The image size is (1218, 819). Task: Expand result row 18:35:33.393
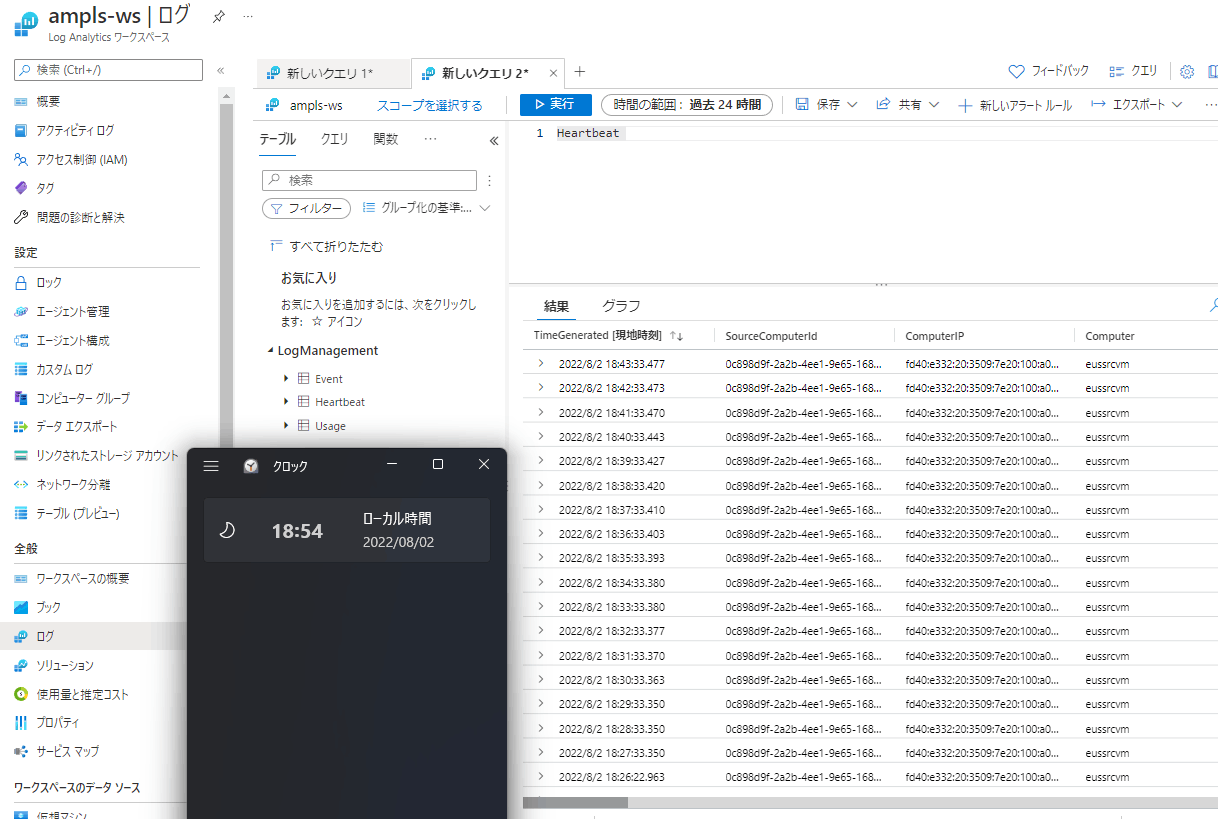click(x=541, y=558)
